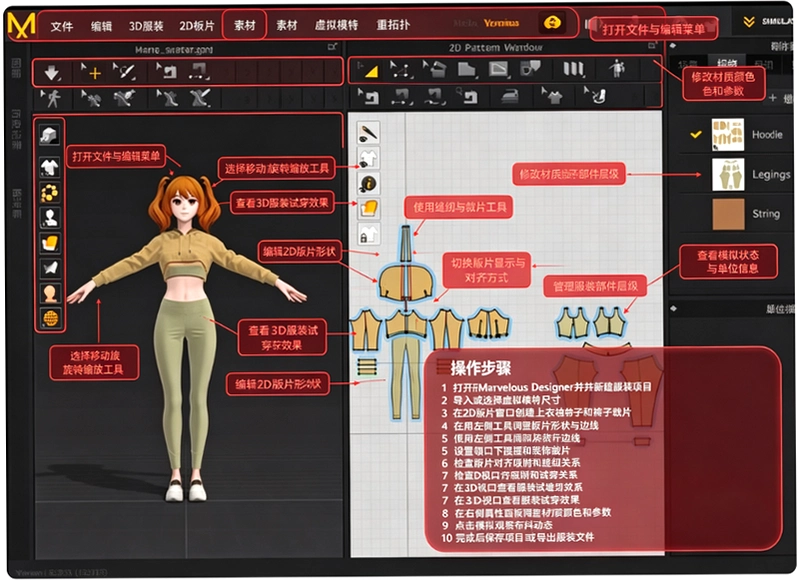Toggle the yellow checkmark beside Hoodie
799x580 pixels.
[696, 135]
